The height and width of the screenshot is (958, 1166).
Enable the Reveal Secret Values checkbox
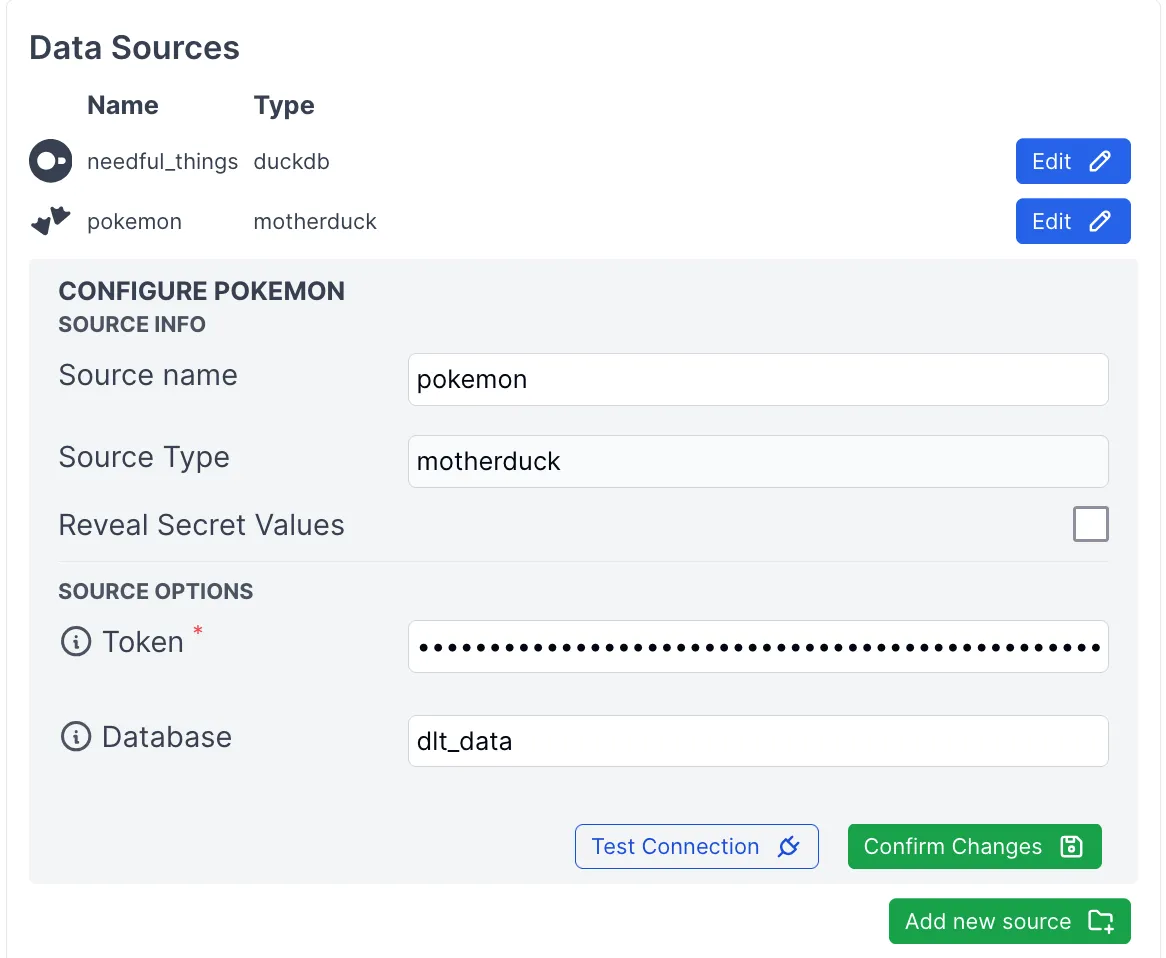[1091, 524]
